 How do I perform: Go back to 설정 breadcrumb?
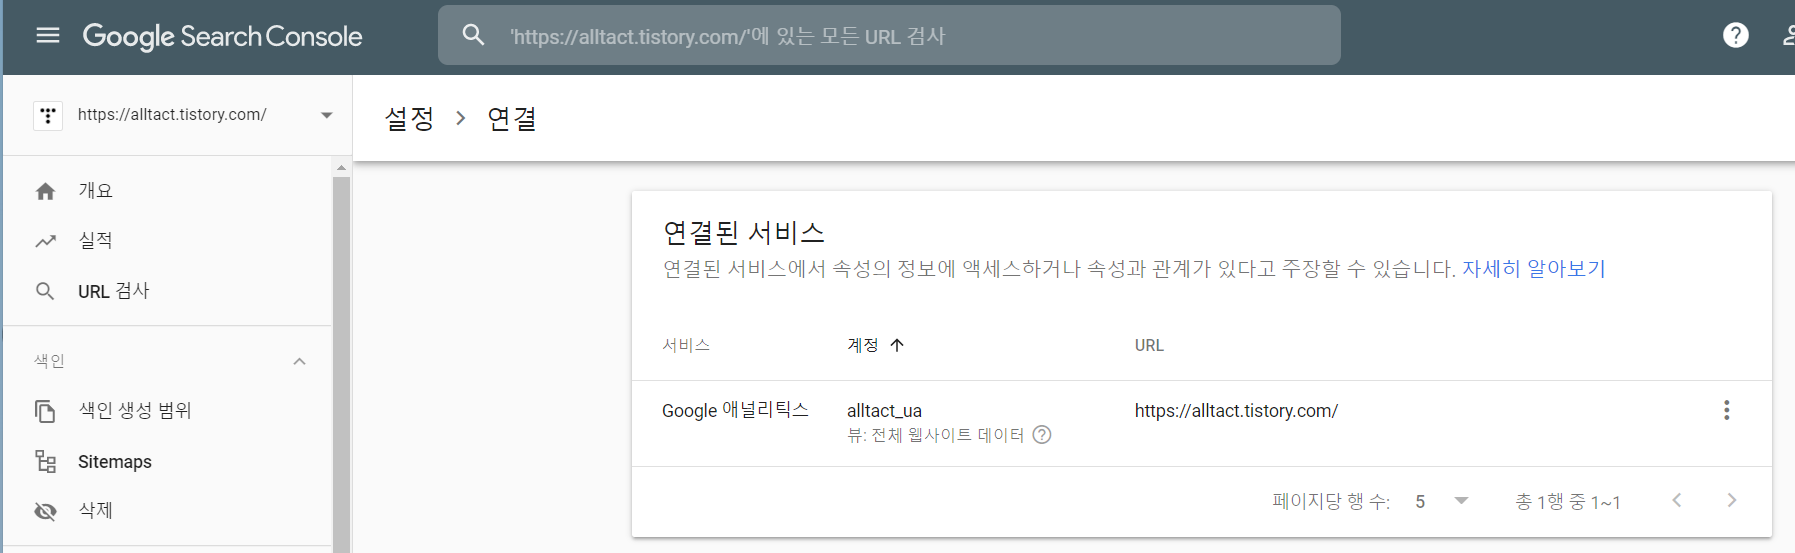pos(409,118)
